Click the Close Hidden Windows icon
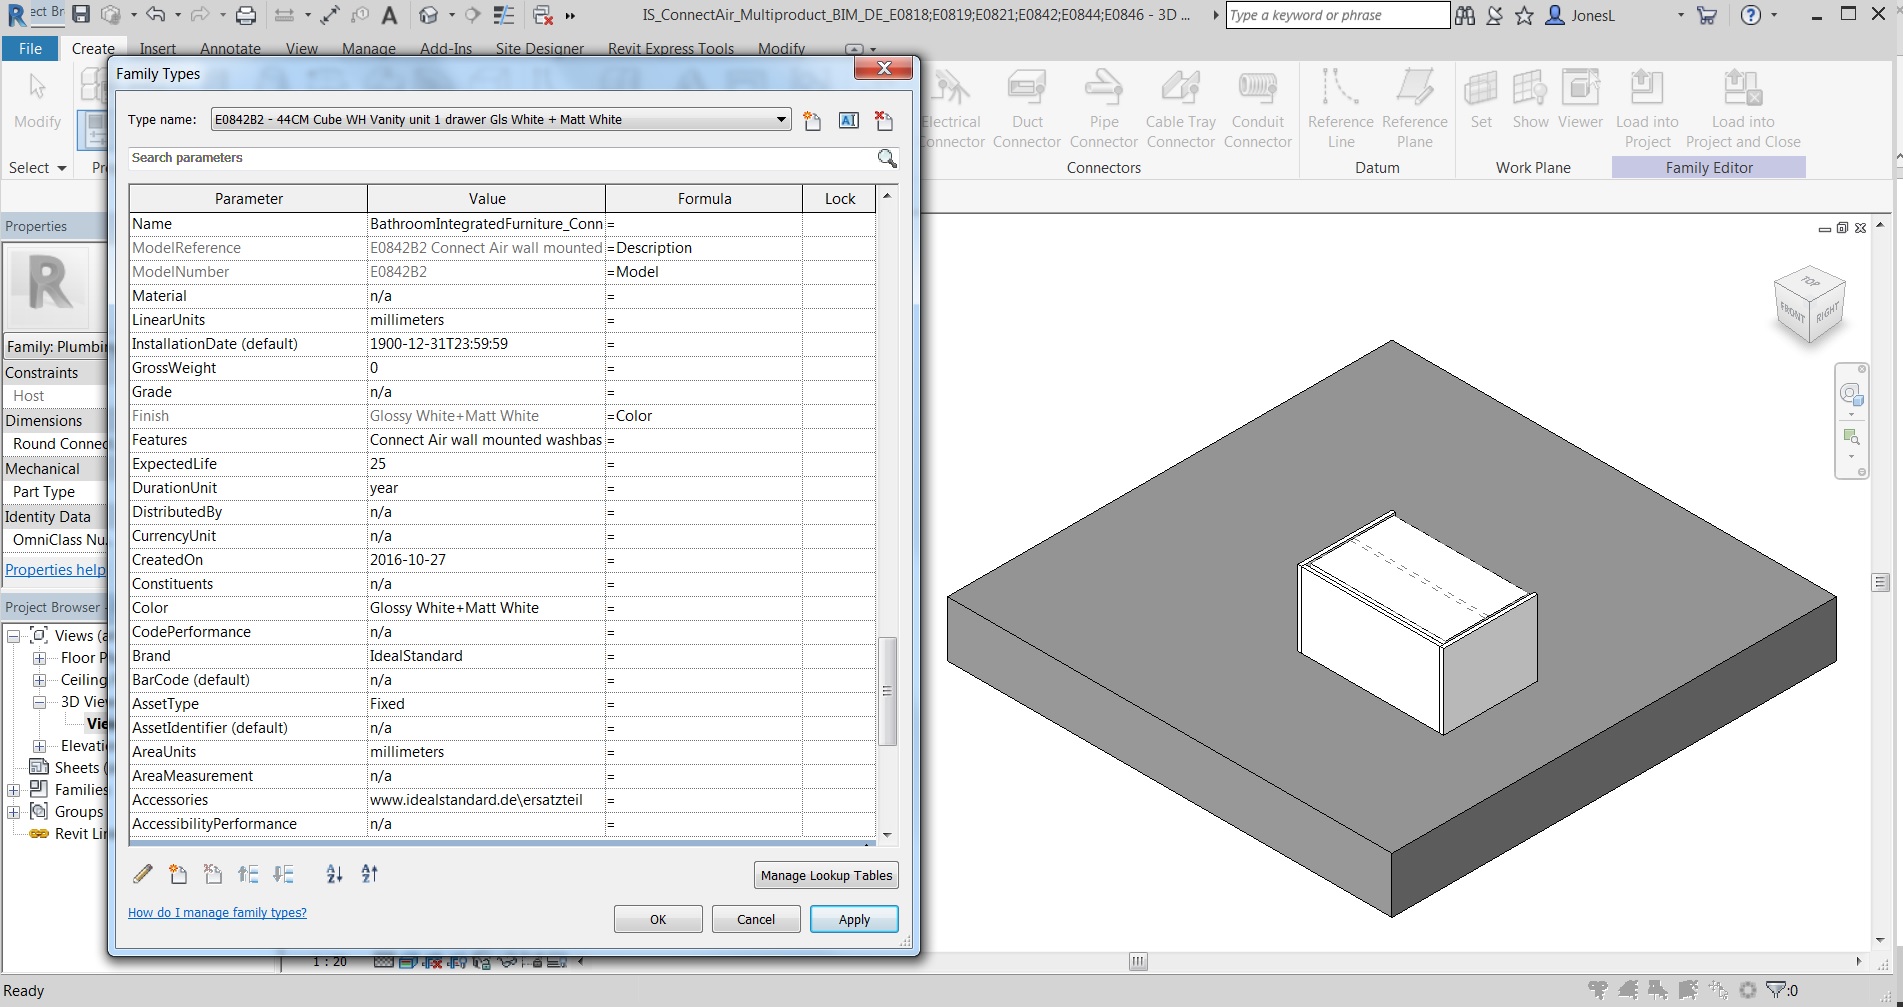This screenshot has height=1007, width=1903. [x=543, y=15]
